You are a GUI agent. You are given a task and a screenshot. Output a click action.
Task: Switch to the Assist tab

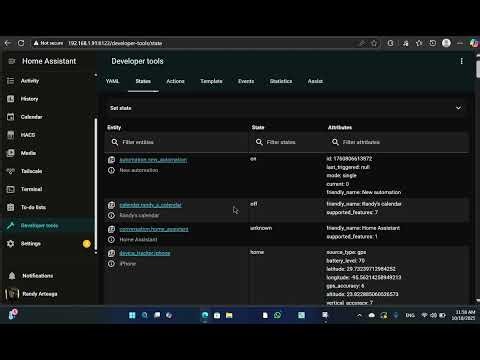coord(315,81)
